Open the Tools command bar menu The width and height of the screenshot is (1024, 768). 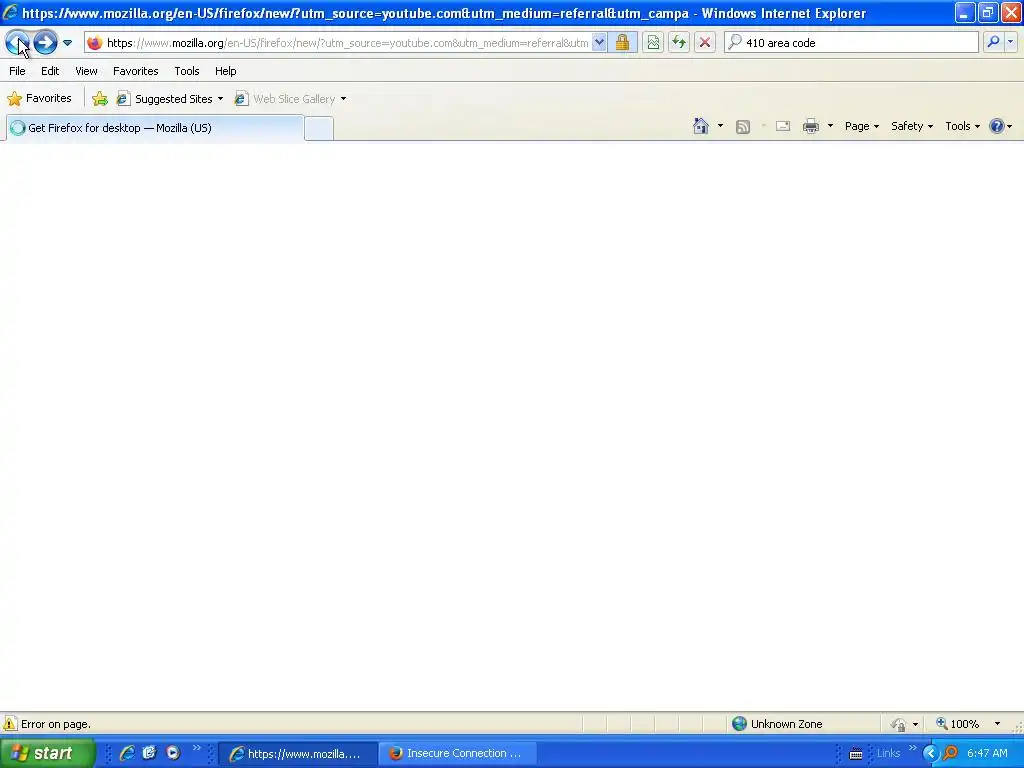point(963,126)
